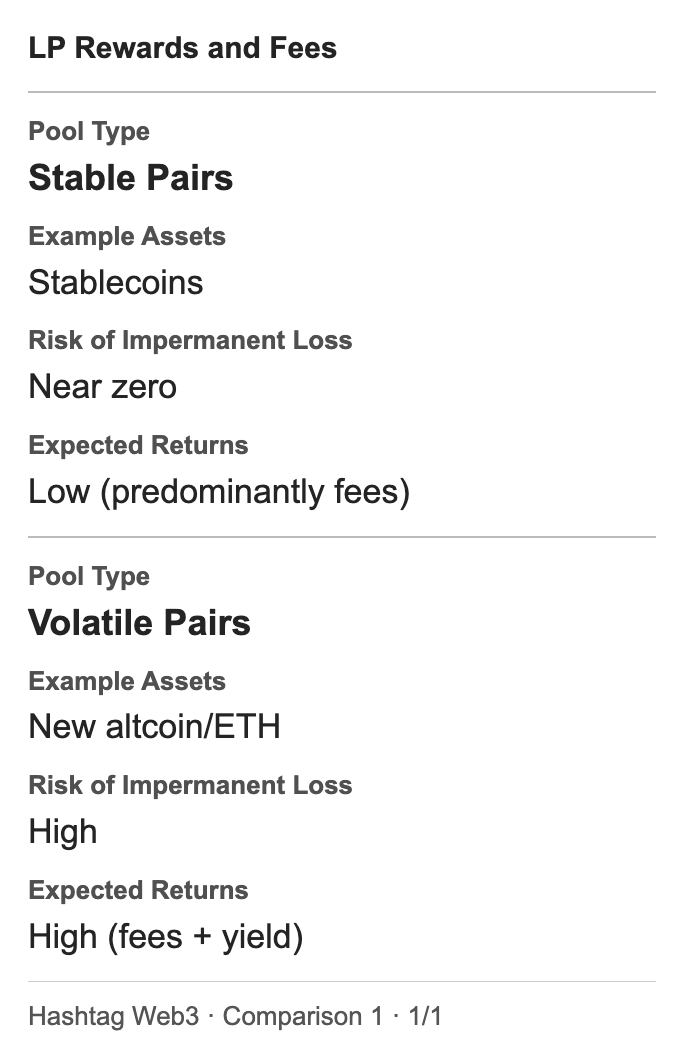Click the New altcoin/ETH assets value
684x1062 pixels.
coord(154,727)
